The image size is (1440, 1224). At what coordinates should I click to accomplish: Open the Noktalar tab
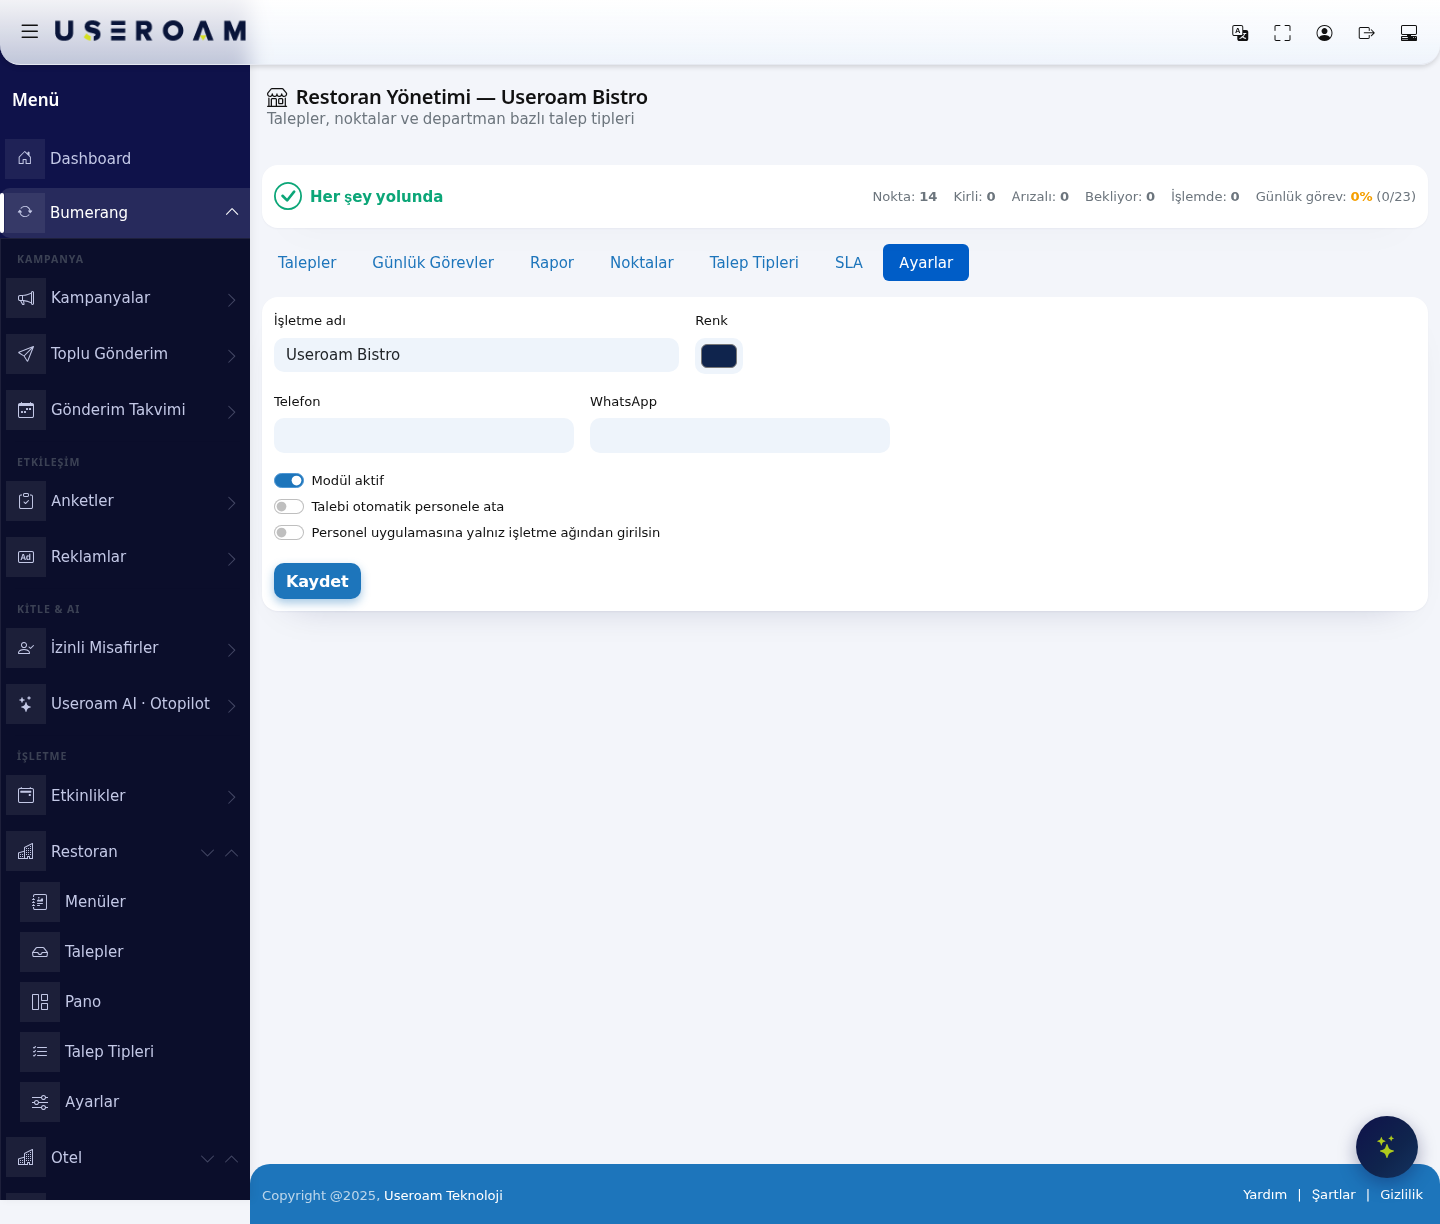[642, 263]
